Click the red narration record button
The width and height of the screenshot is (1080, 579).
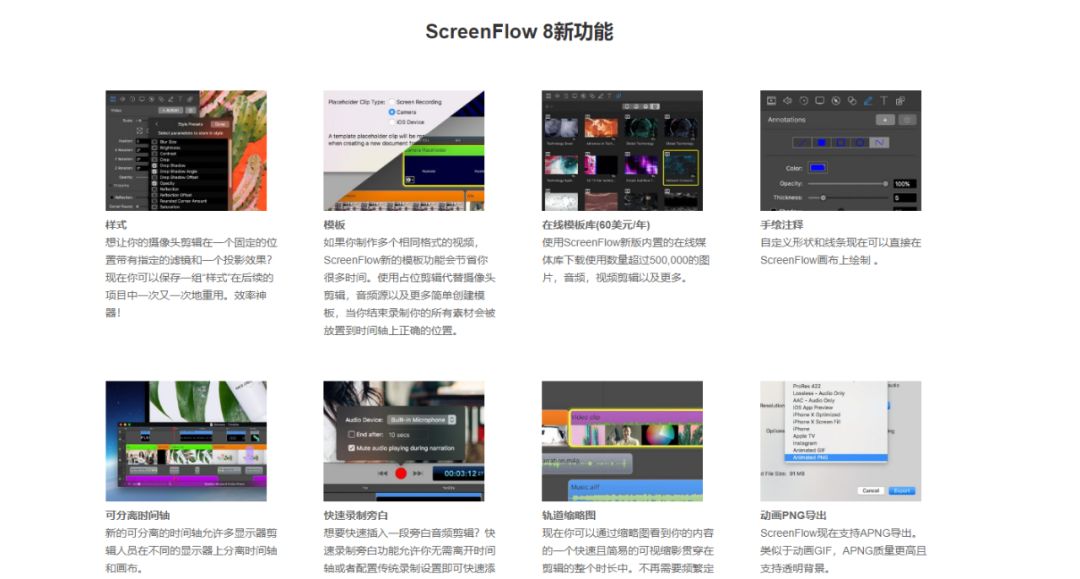[x=401, y=473]
